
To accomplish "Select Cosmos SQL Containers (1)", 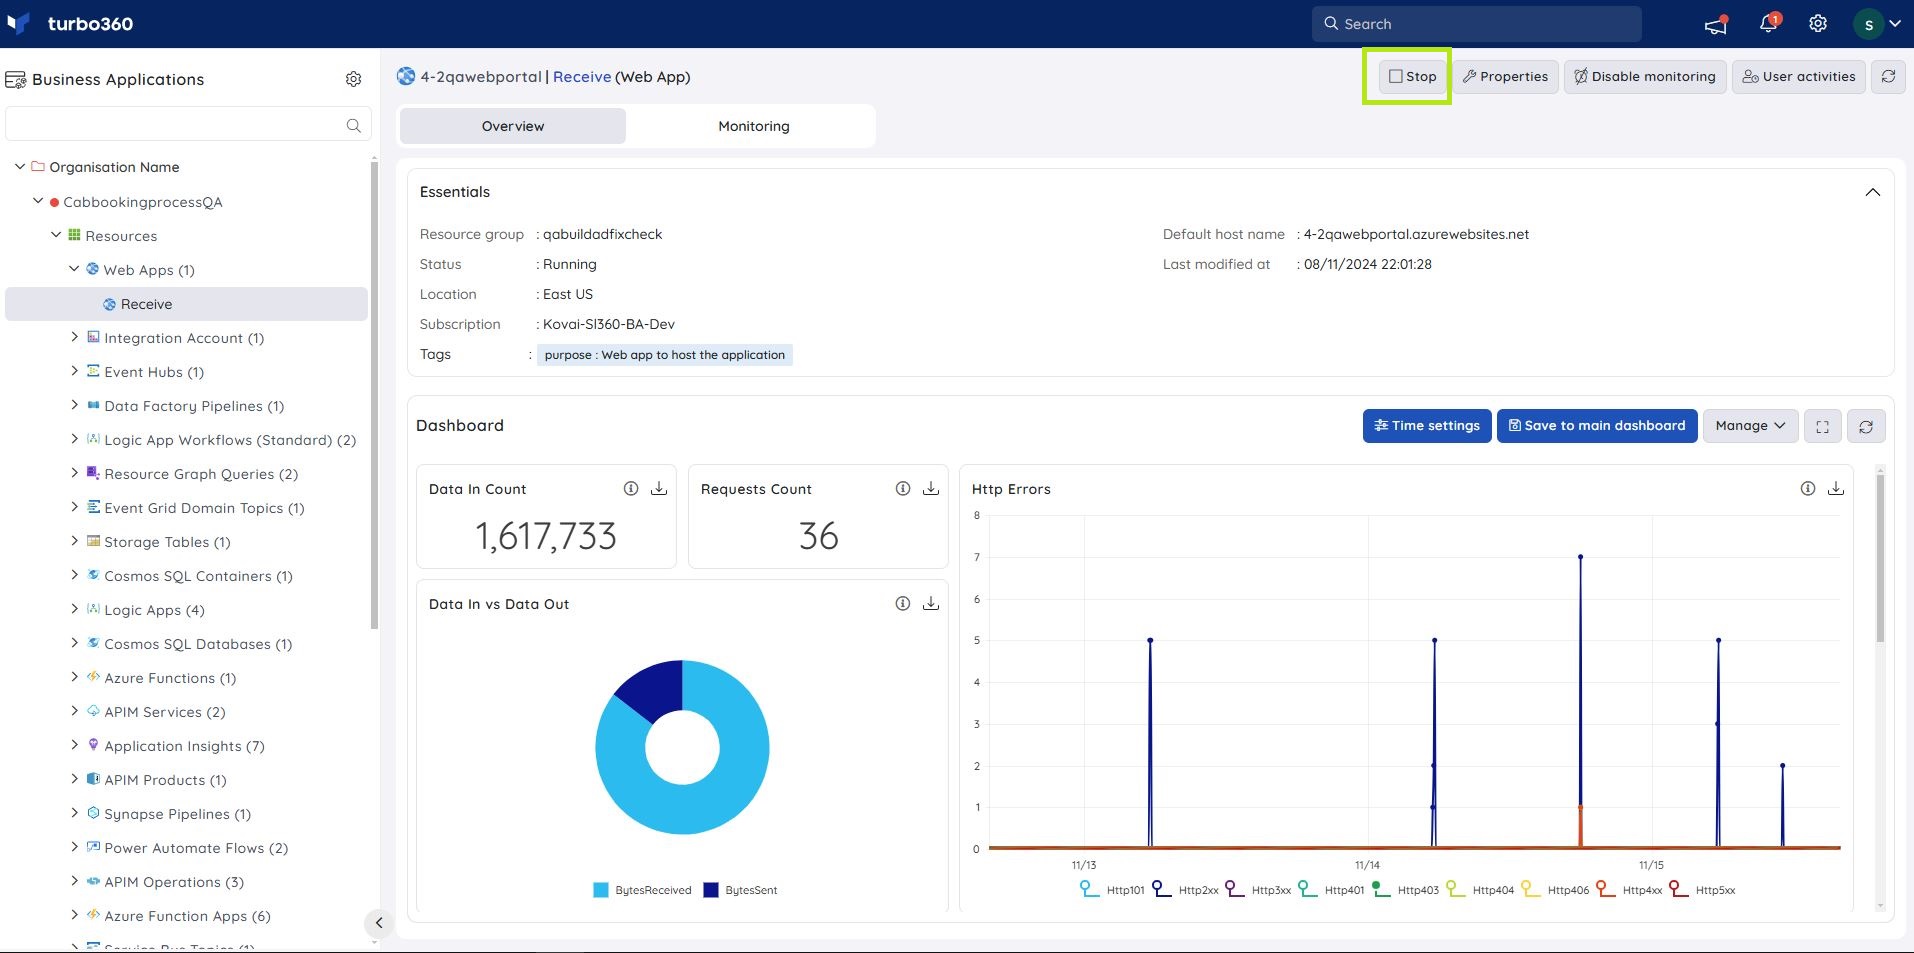I will (x=198, y=576).
